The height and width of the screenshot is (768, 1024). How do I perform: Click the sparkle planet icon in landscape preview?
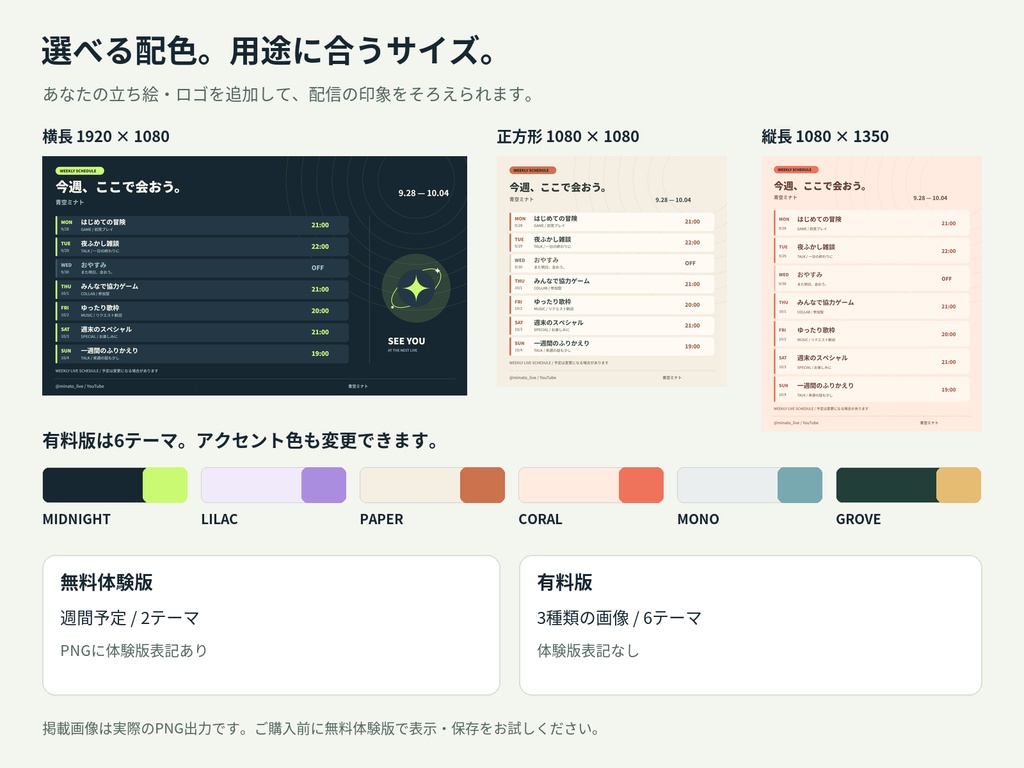point(416,289)
